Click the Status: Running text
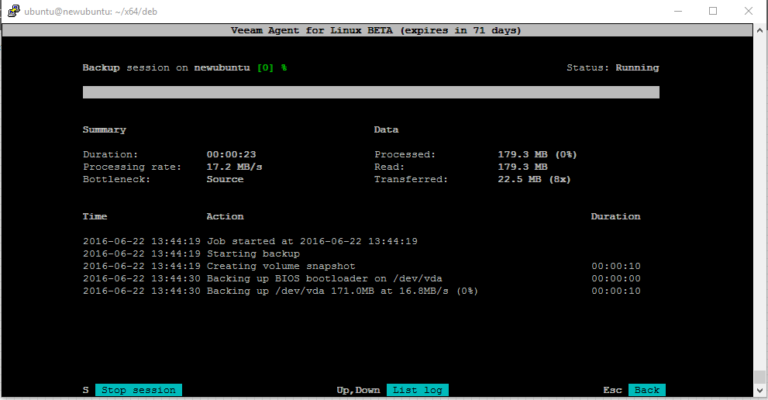Image resolution: width=768 pixels, height=400 pixels. (613, 68)
